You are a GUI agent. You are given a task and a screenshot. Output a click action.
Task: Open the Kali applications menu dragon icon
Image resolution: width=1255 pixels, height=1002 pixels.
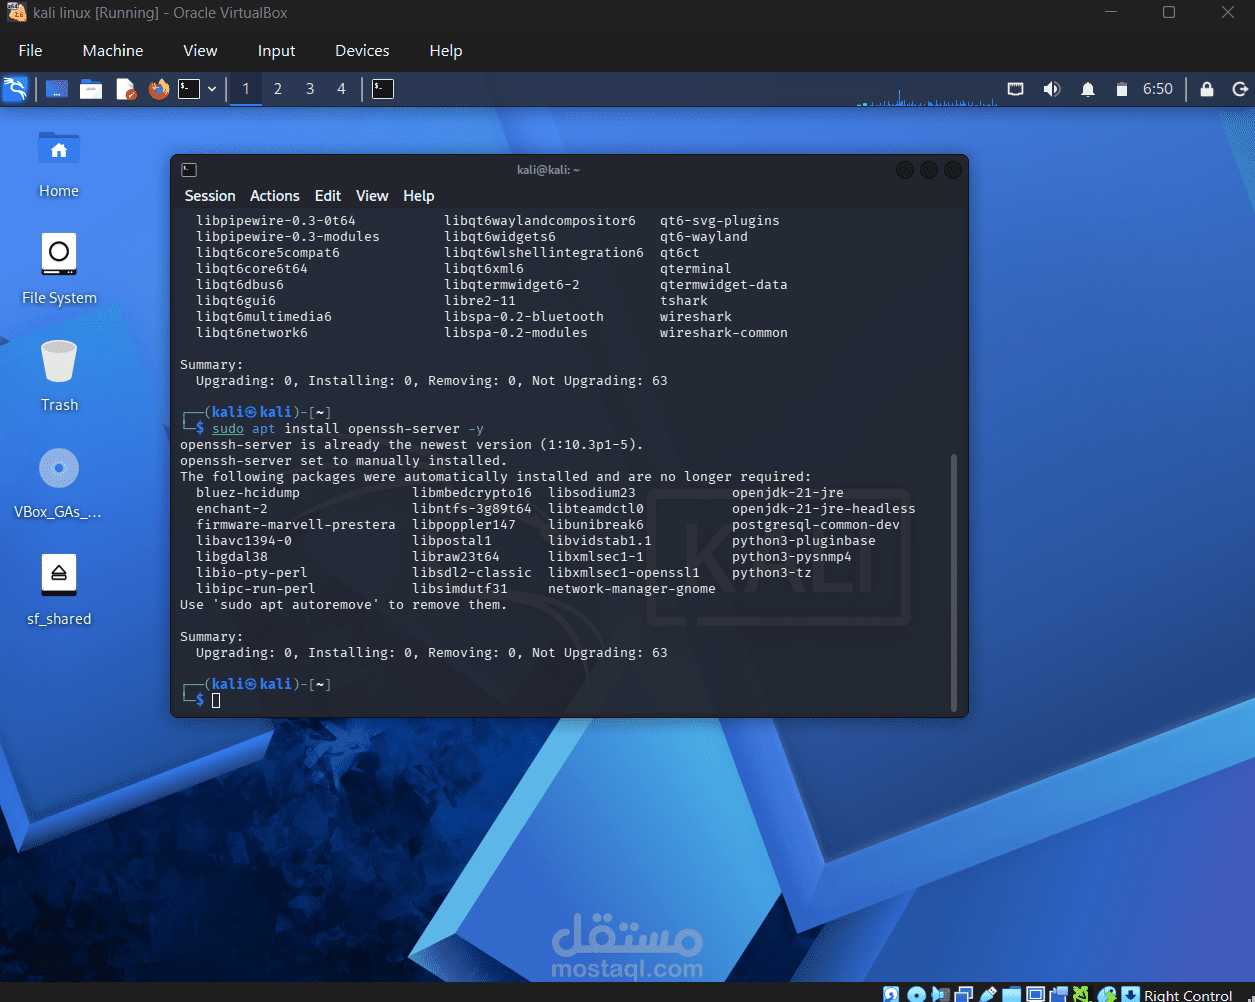click(15, 89)
